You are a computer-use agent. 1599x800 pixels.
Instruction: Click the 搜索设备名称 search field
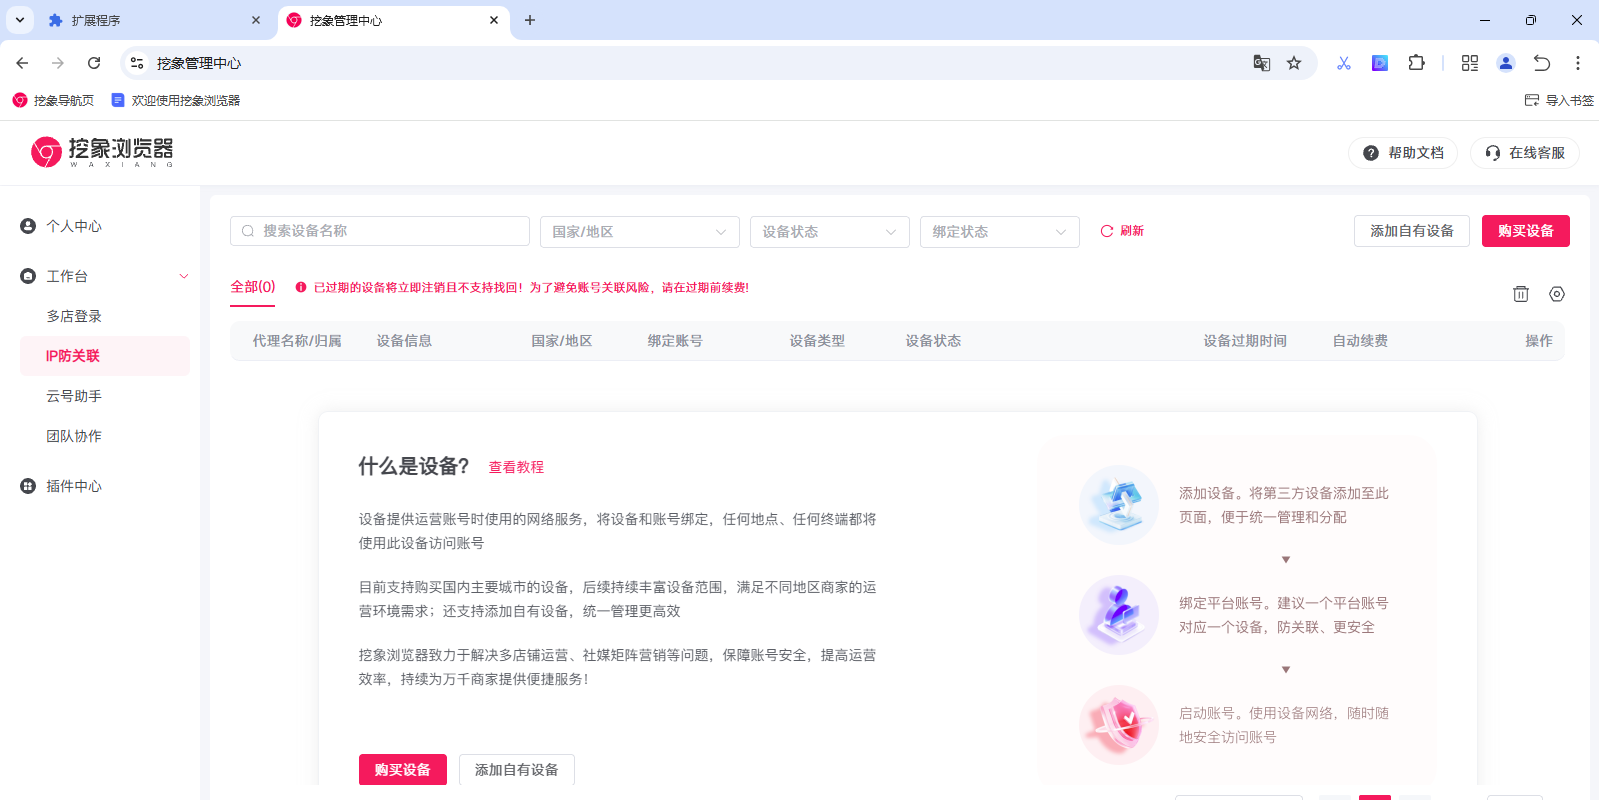[x=380, y=231]
